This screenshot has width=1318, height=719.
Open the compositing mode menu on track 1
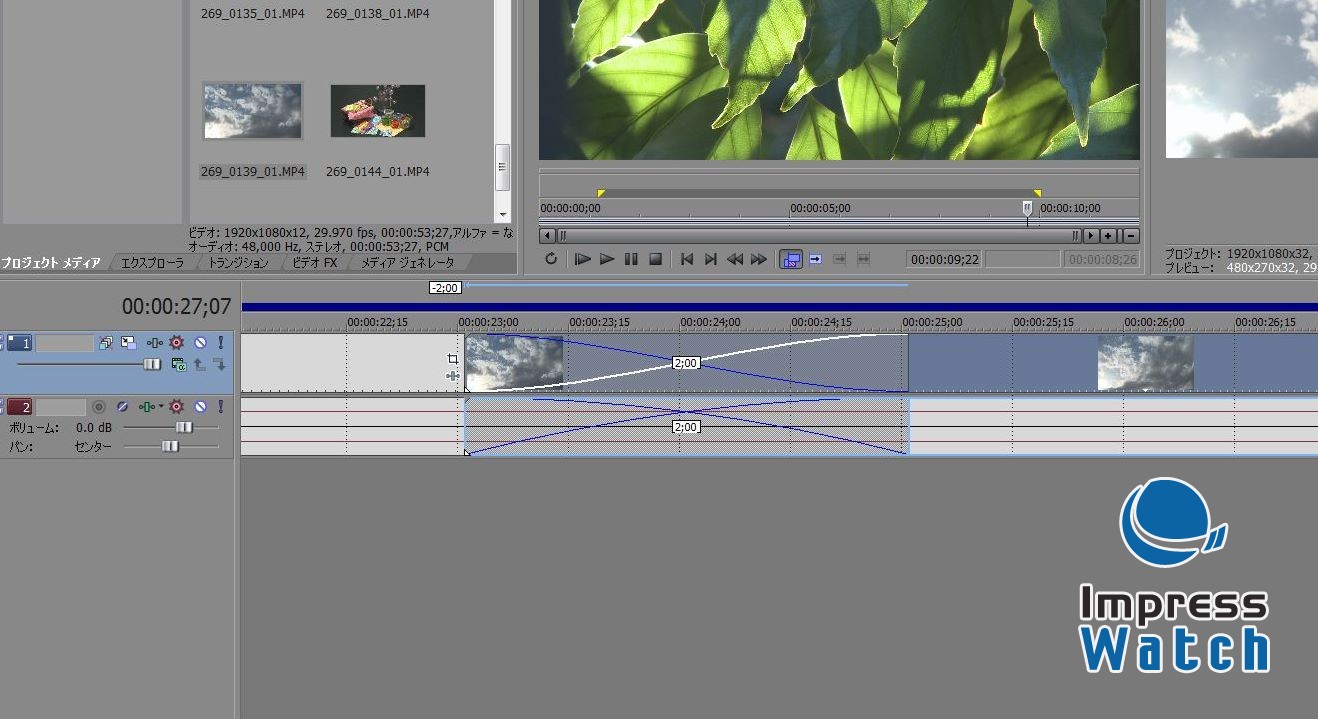tap(106, 342)
